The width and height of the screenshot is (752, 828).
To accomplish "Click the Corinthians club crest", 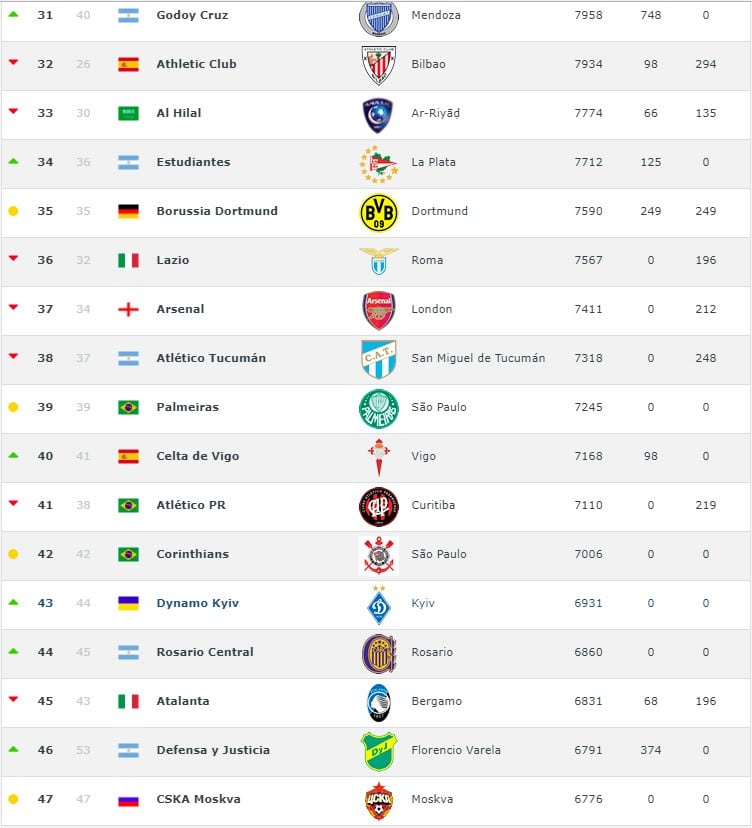I will 378,555.
